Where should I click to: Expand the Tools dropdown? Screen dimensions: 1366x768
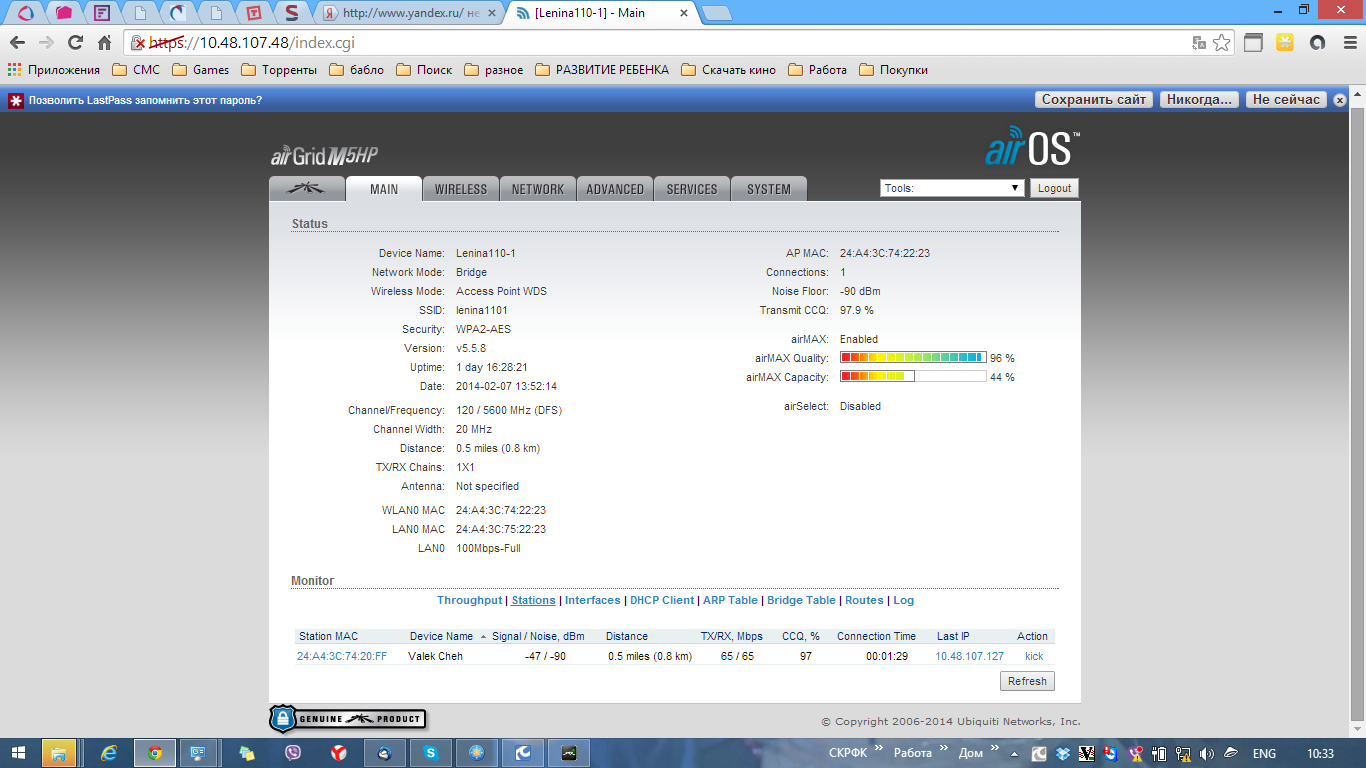951,188
